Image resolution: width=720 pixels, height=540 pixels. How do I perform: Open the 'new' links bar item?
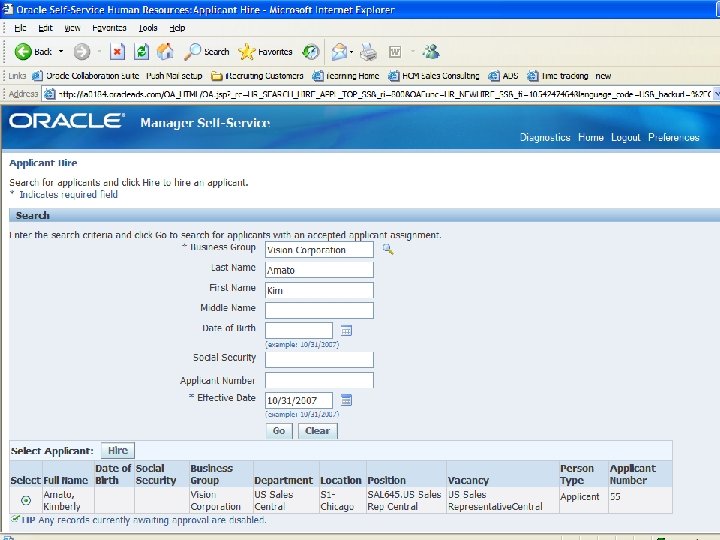click(603, 76)
